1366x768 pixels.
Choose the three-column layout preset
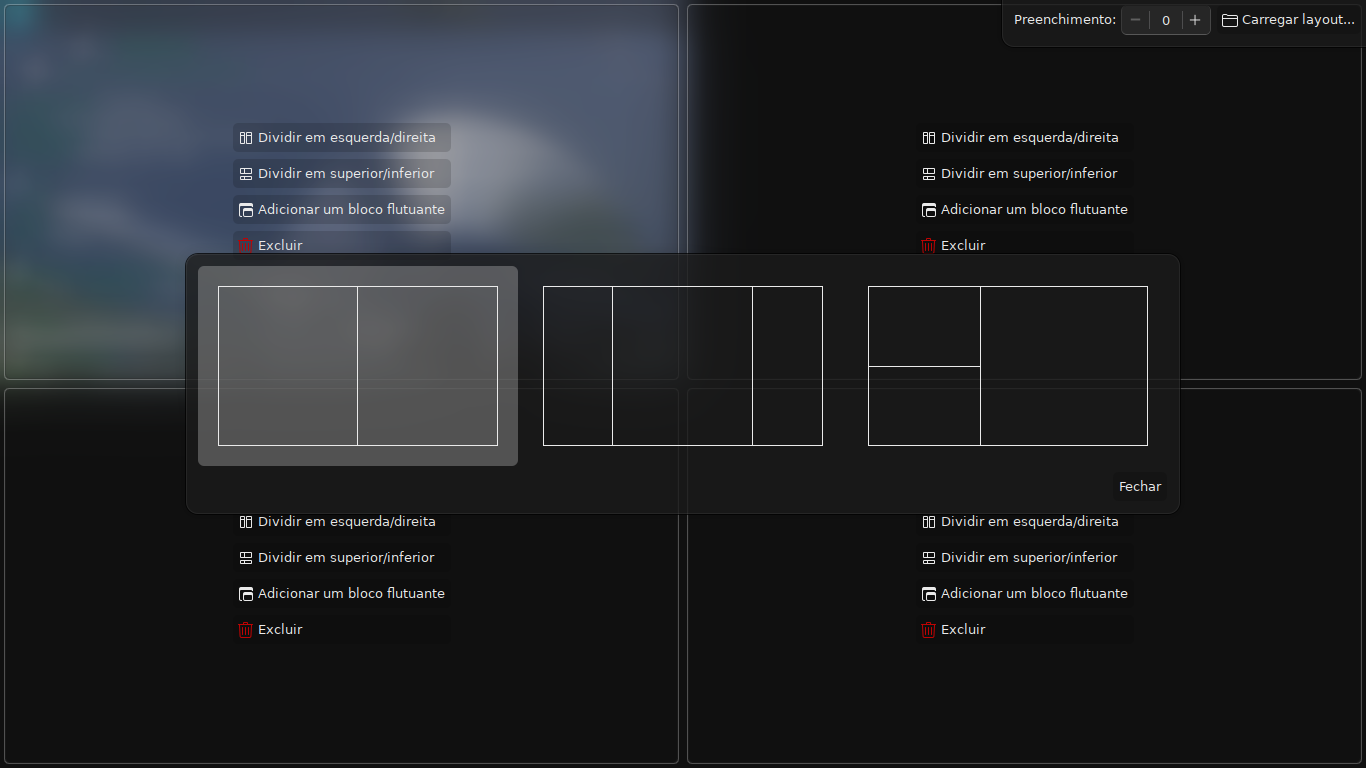point(682,366)
